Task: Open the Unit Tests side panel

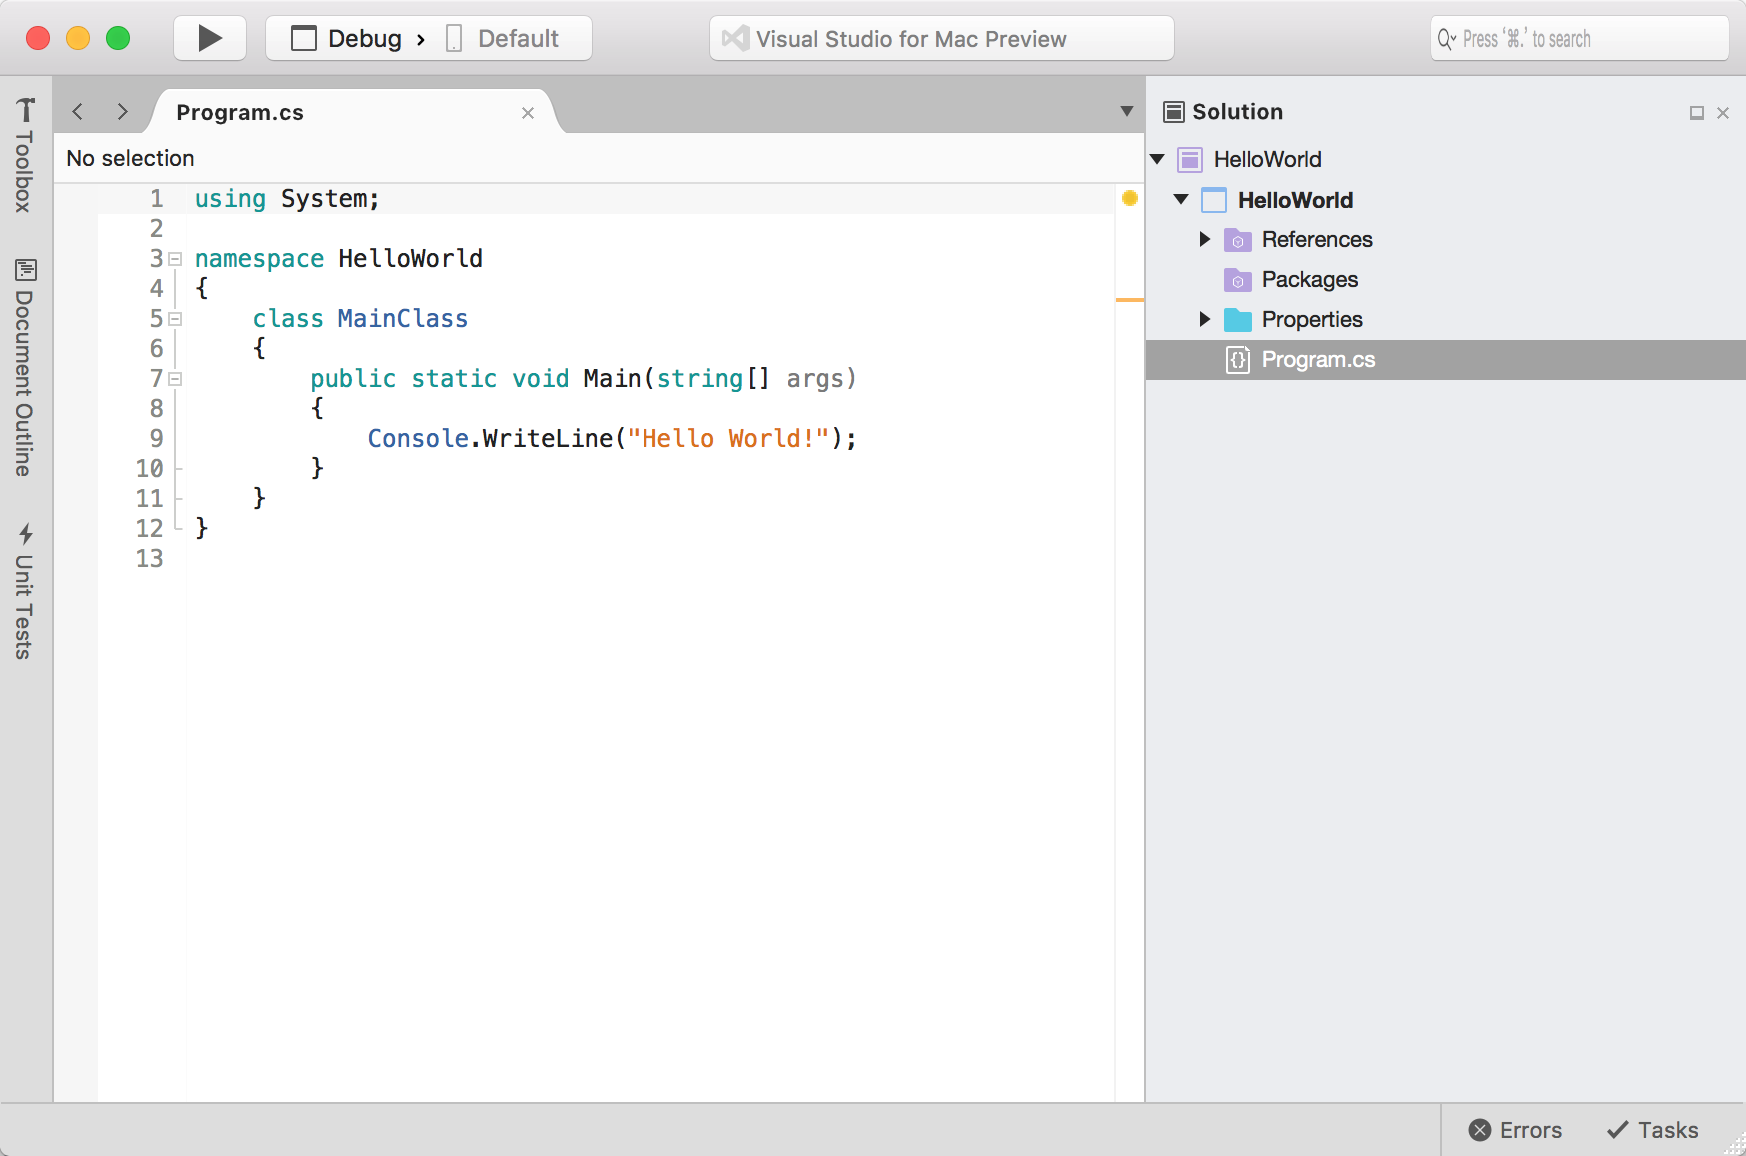Action: [25, 591]
